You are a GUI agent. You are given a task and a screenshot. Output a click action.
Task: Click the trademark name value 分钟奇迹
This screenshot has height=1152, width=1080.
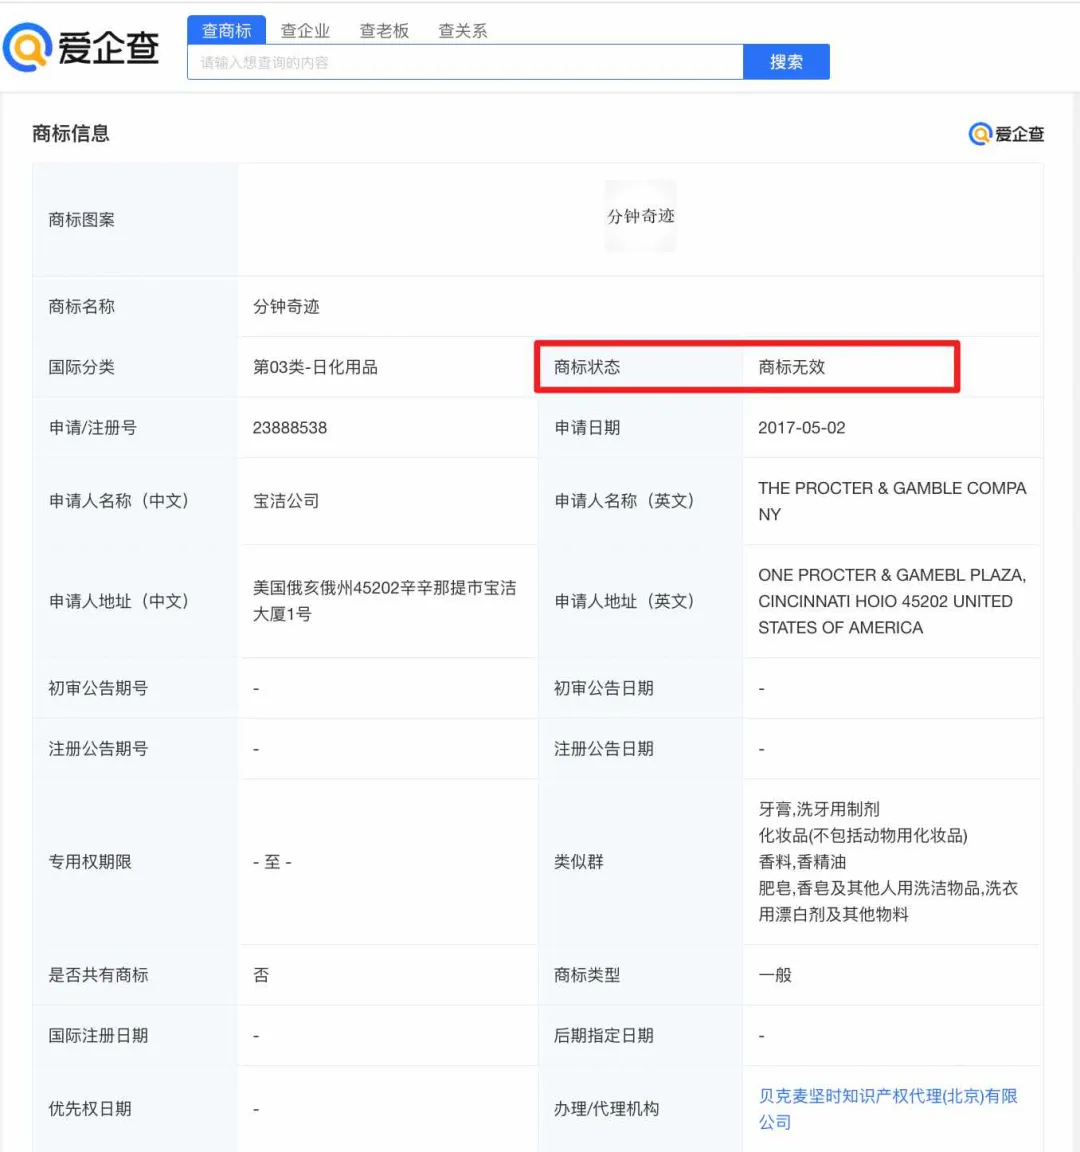click(x=286, y=306)
